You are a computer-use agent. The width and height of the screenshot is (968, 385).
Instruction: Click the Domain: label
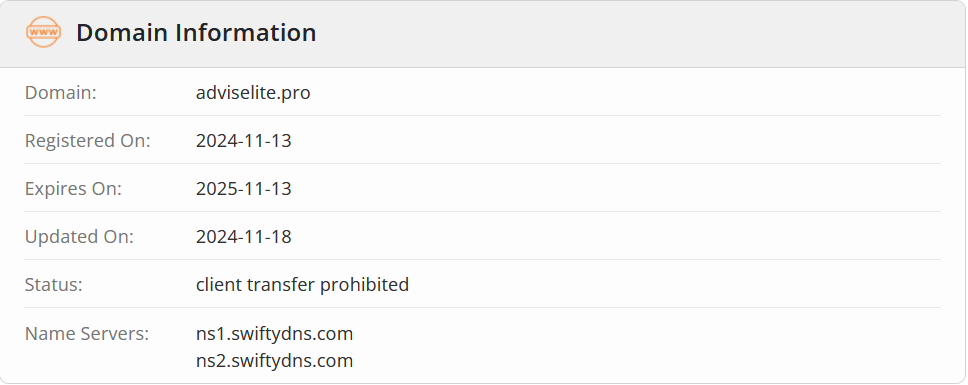click(60, 93)
